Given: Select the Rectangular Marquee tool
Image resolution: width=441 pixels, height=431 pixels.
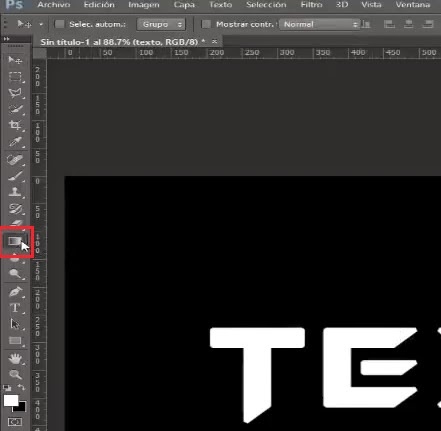Looking at the screenshot, I should [15, 77].
